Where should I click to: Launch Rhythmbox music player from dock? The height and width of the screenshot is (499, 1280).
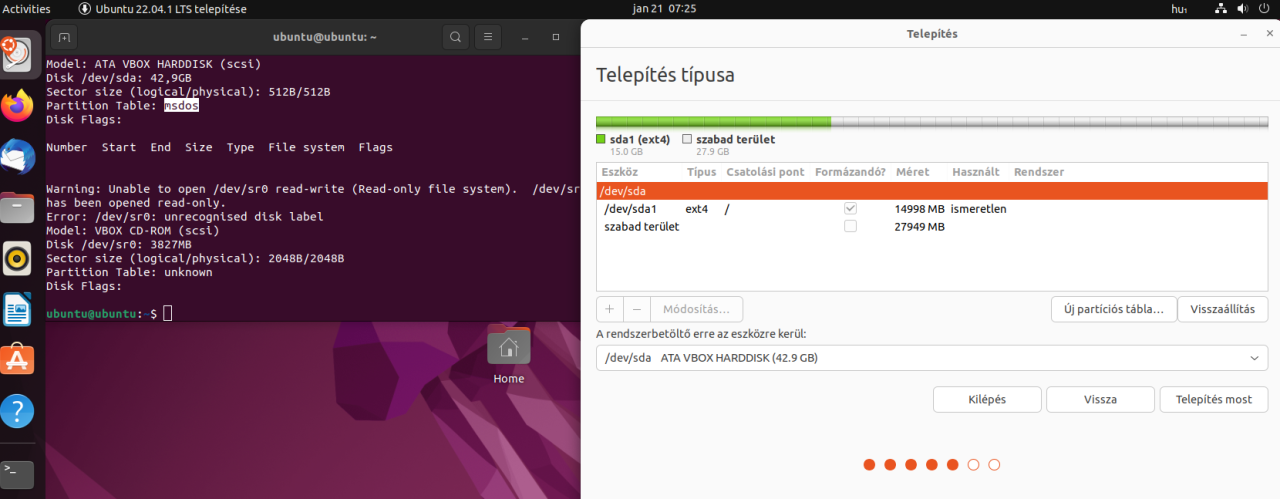click(x=18, y=259)
